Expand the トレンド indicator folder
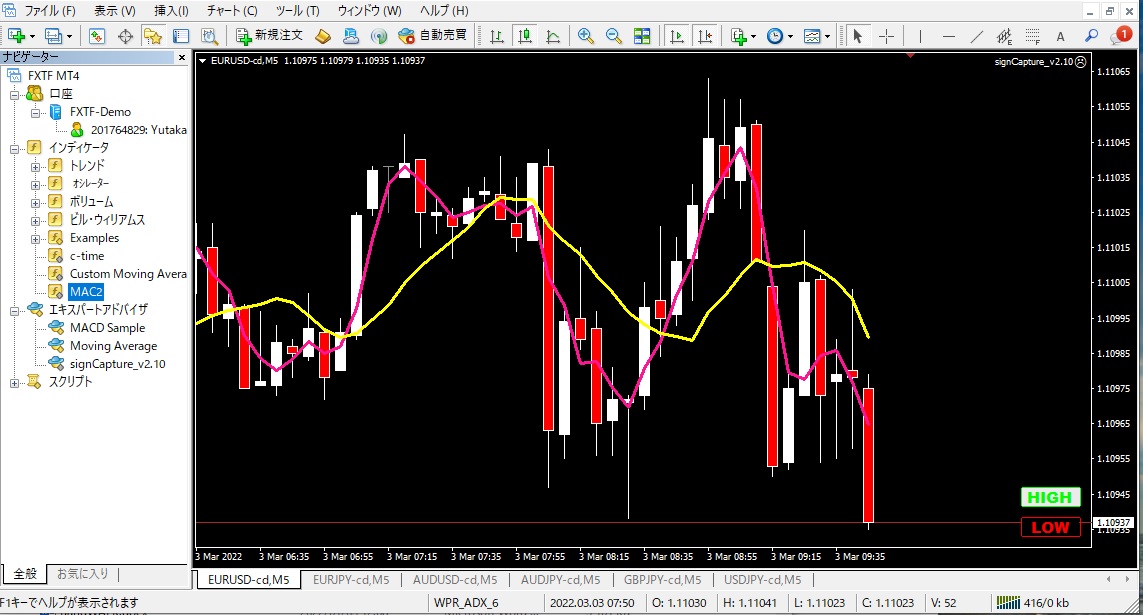Viewport: 1143px width, 615px height. [36, 166]
